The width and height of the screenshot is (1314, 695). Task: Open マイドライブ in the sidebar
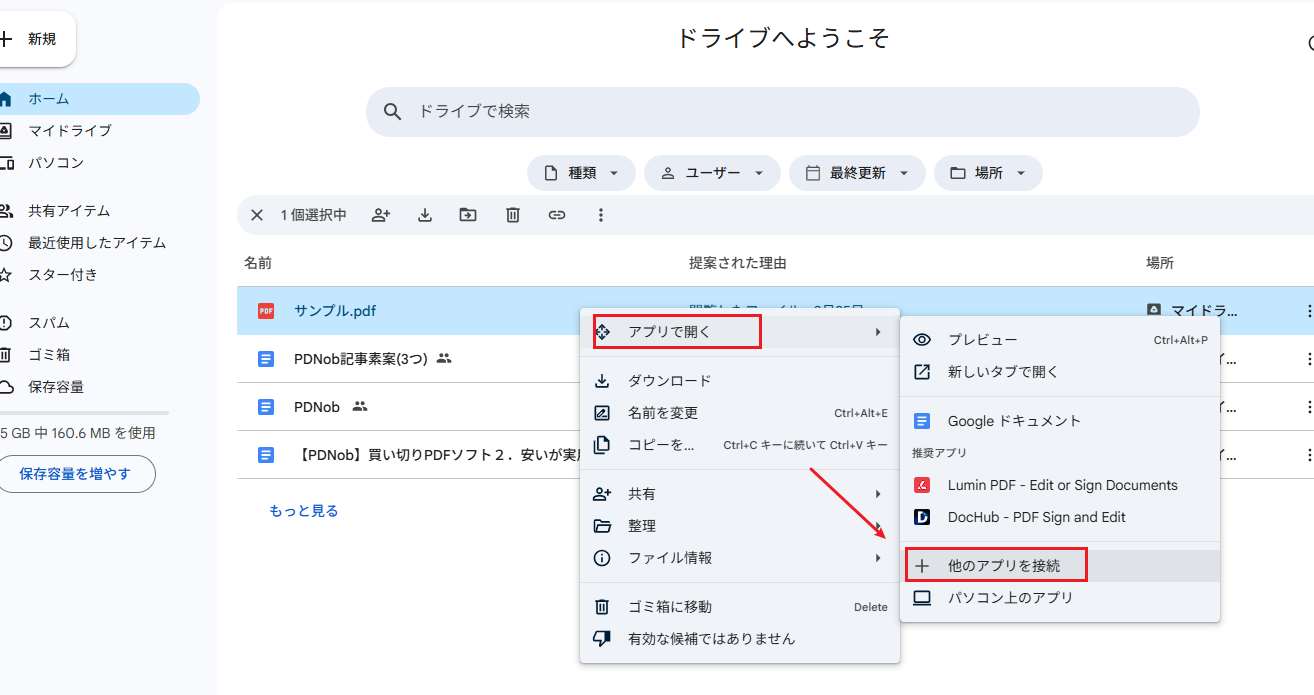tap(98, 131)
